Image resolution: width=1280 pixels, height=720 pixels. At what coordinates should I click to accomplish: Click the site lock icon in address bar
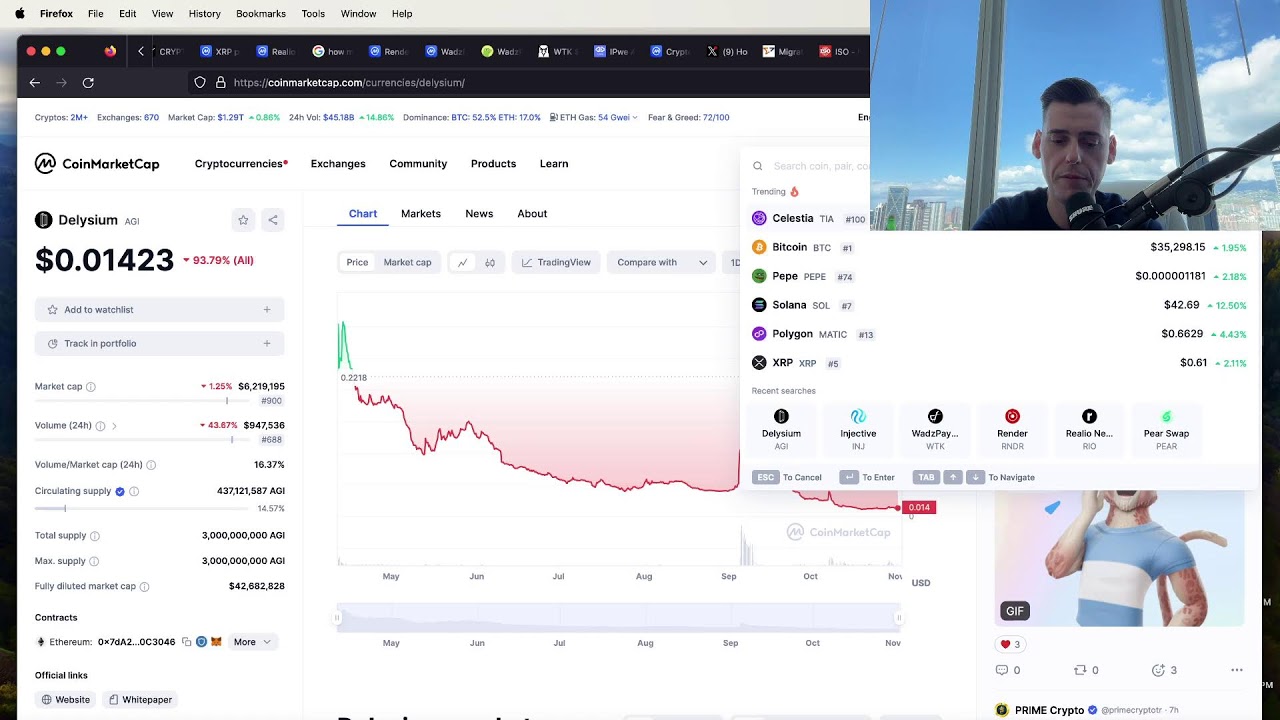[x=219, y=83]
